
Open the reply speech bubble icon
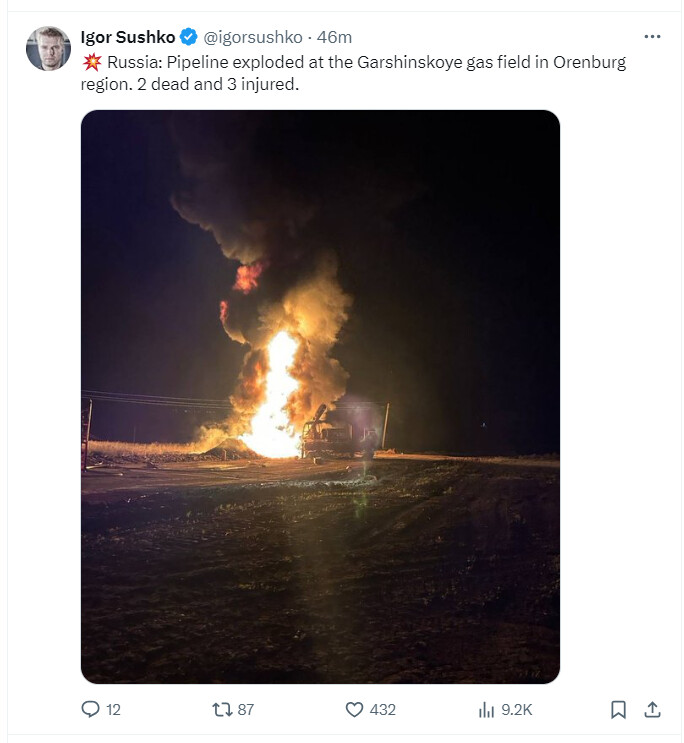pos(90,709)
